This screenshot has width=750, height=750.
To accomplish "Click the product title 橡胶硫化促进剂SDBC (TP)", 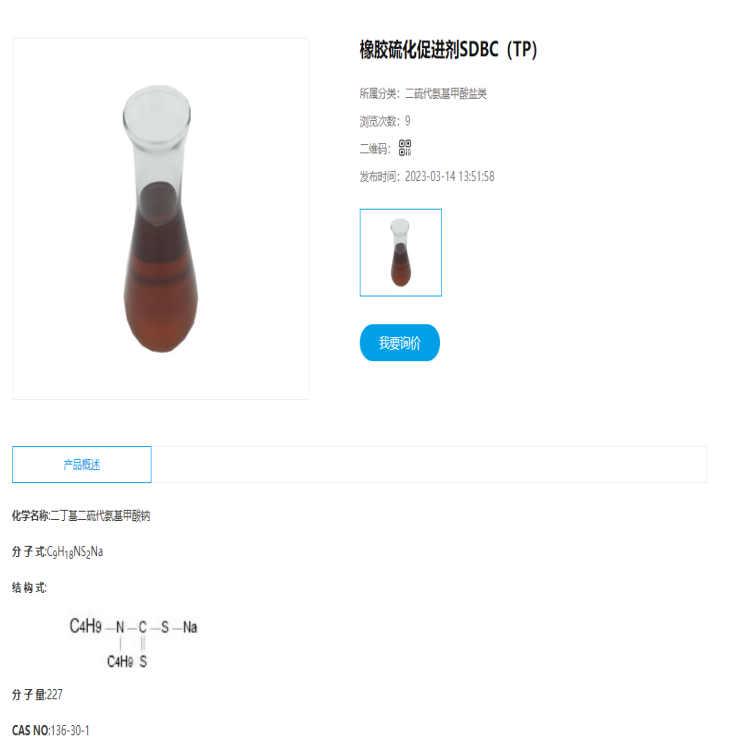I will [448, 50].
